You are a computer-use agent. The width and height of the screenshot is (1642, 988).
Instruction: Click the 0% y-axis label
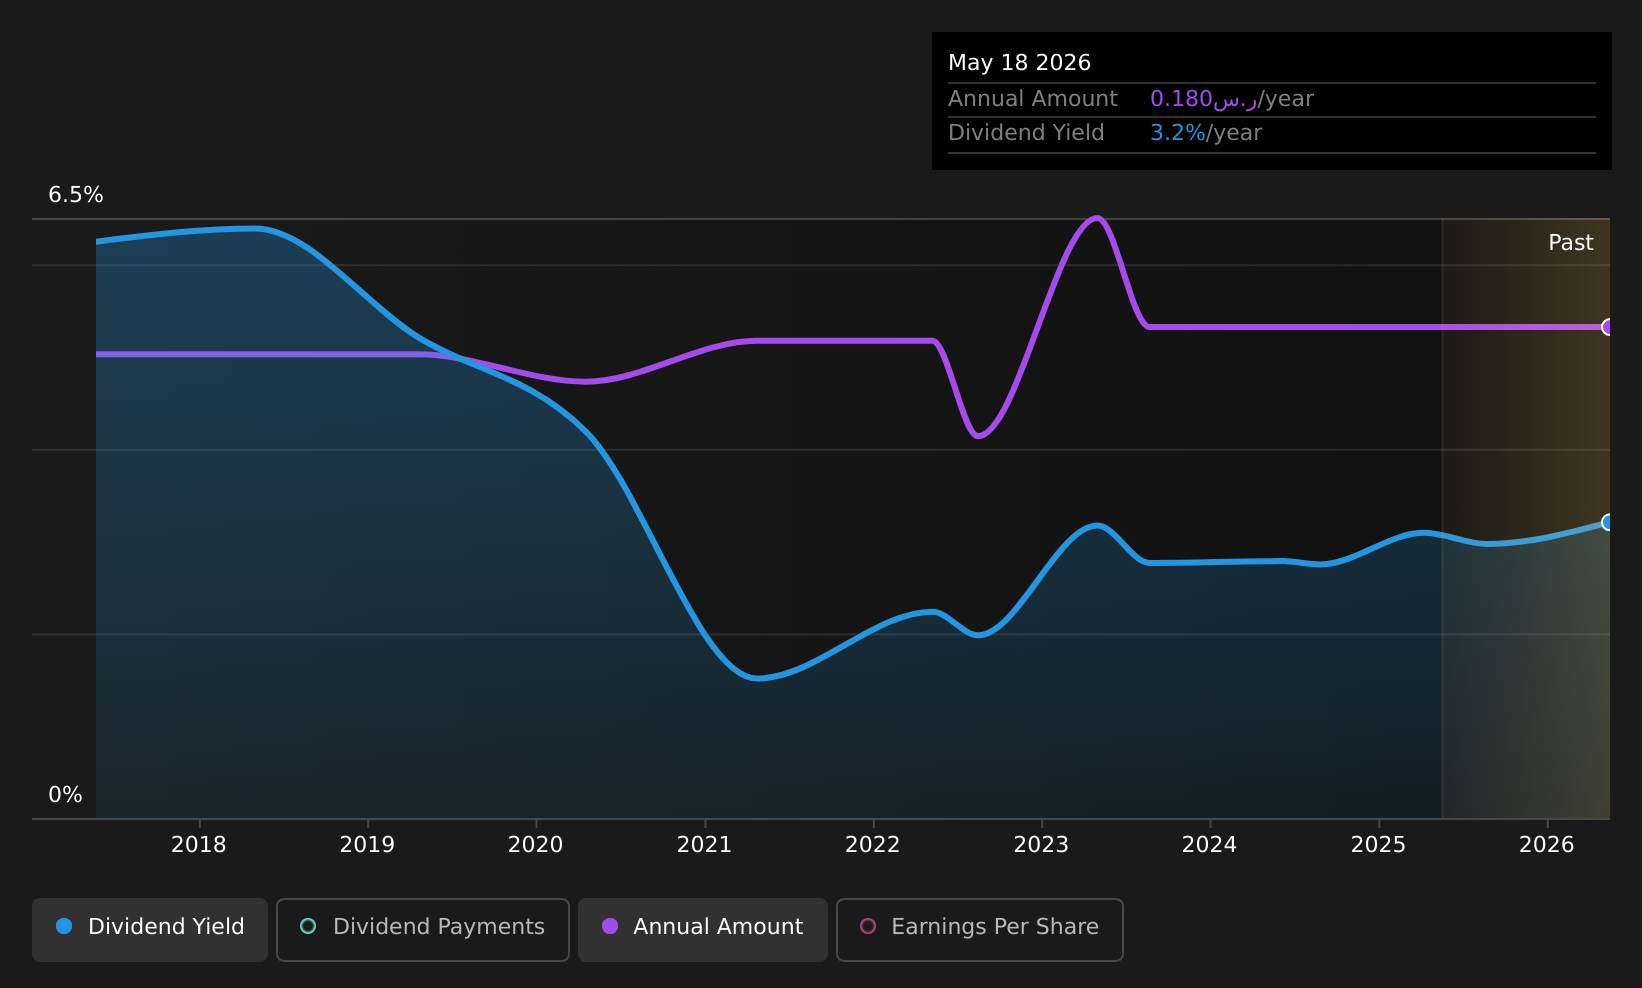click(x=66, y=795)
